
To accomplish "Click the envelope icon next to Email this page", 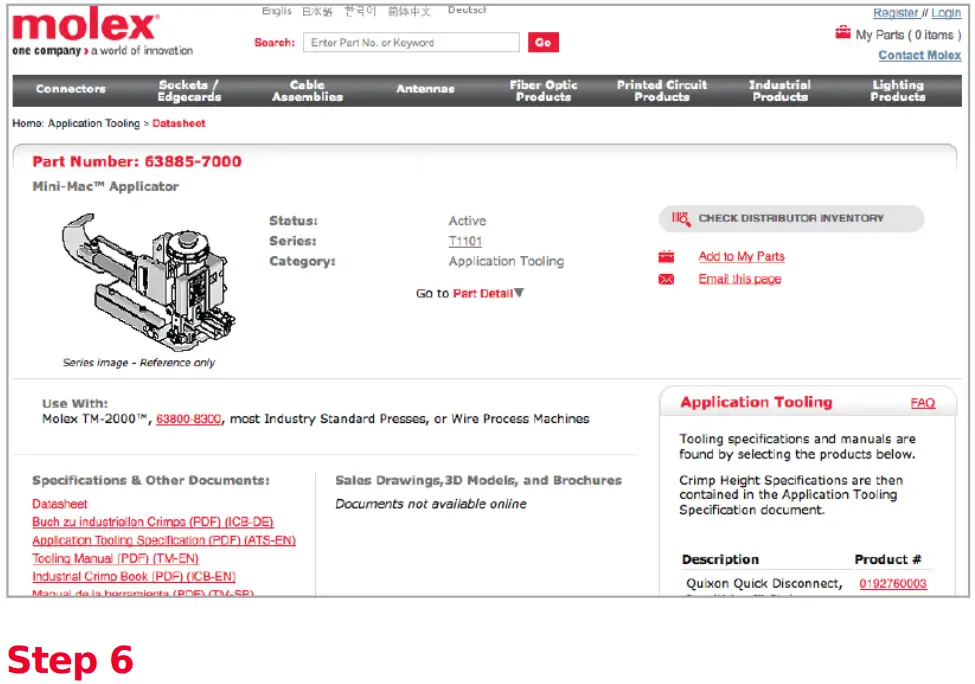I will tap(666, 279).
